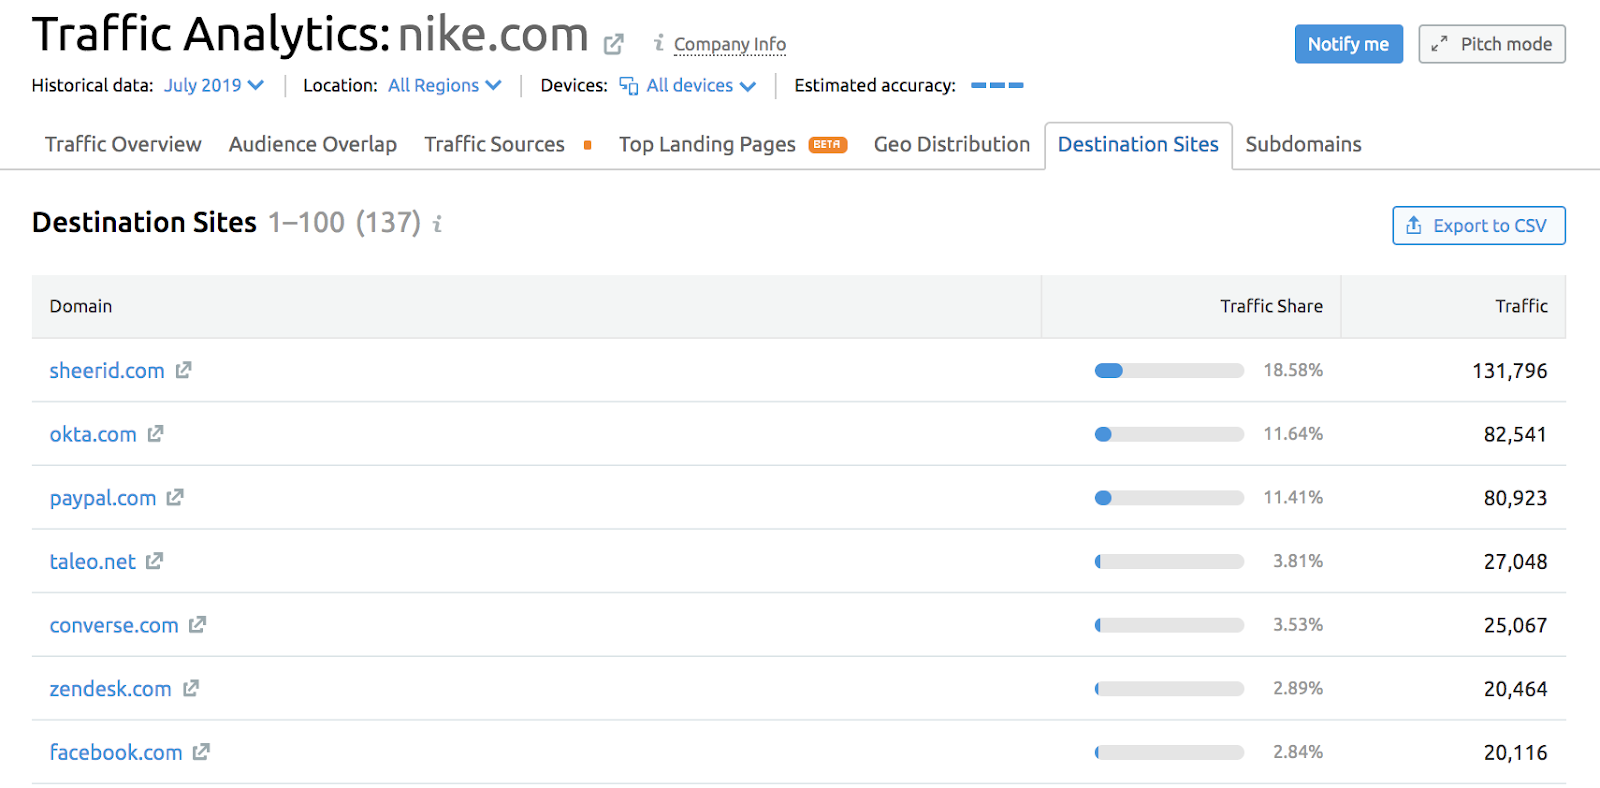Open zendesk.com external link icon
The height and width of the screenshot is (788, 1600).
point(191,688)
